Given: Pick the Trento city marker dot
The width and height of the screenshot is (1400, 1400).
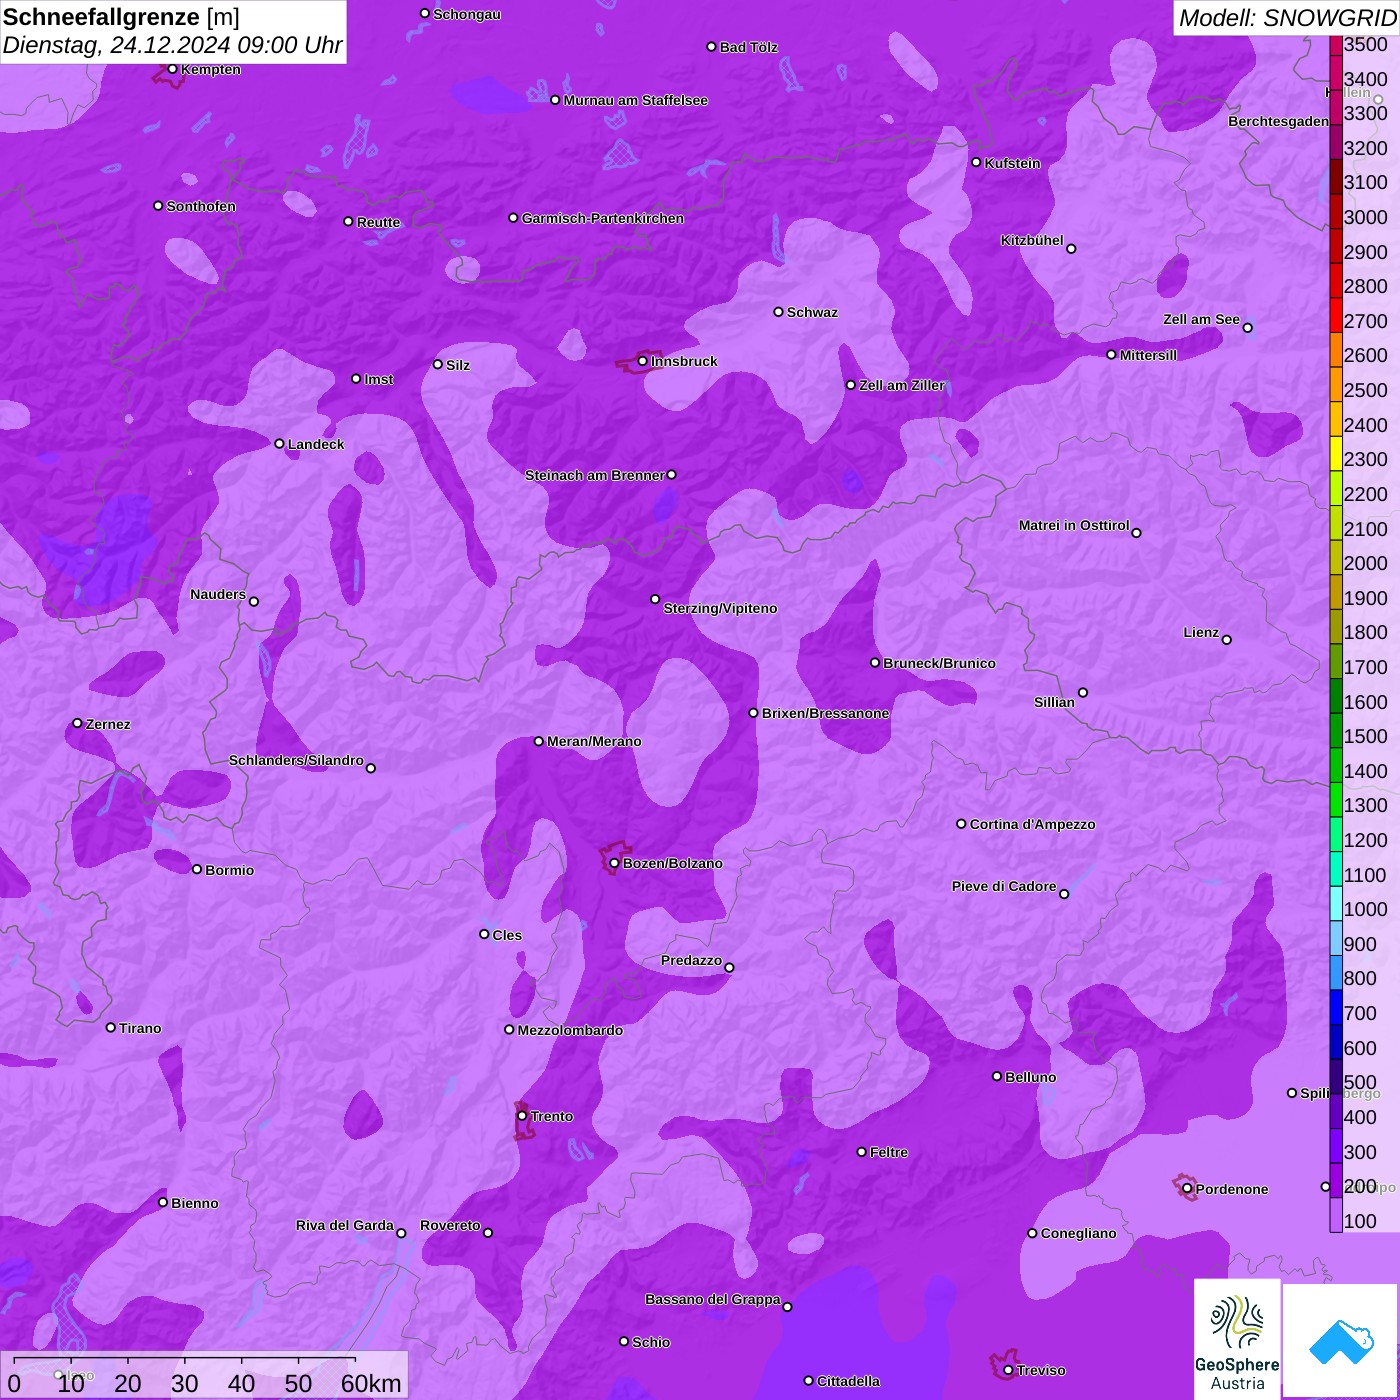Looking at the screenshot, I should click(x=522, y=1116).
